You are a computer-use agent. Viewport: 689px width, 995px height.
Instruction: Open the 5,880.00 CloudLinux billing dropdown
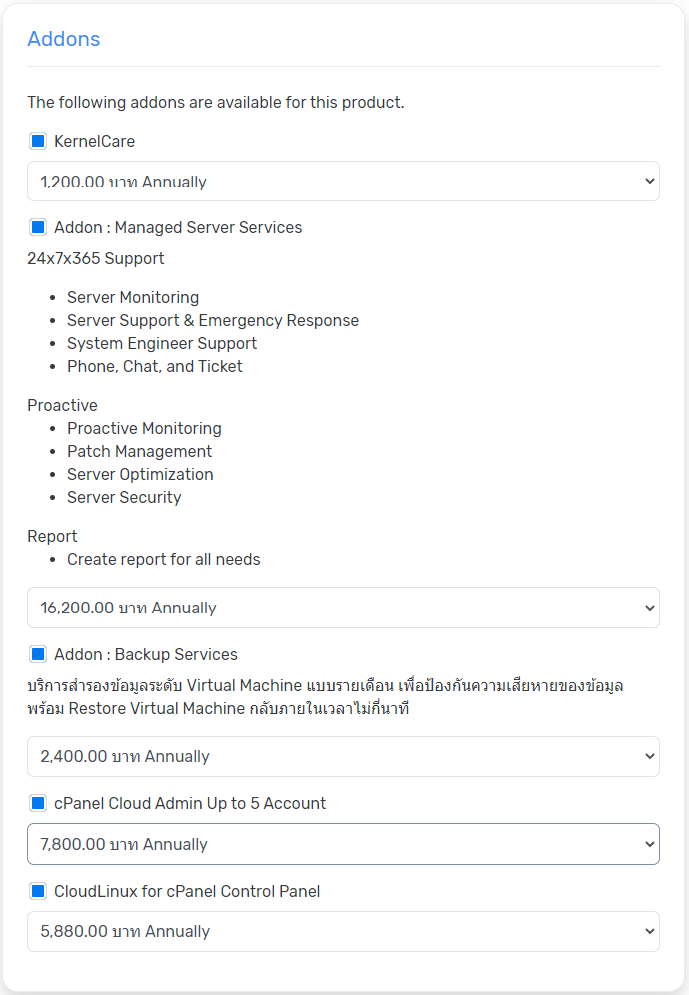[343, 932]
